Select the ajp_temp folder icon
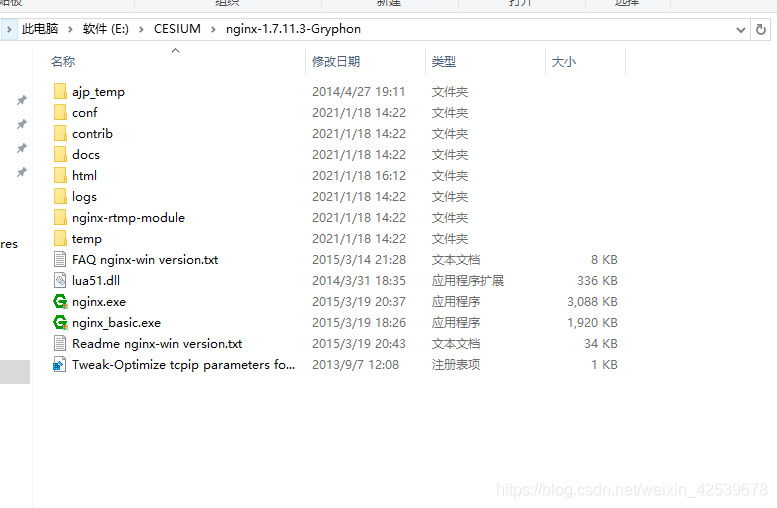Viewport: 777px width, 508px height. coord(60,92)
